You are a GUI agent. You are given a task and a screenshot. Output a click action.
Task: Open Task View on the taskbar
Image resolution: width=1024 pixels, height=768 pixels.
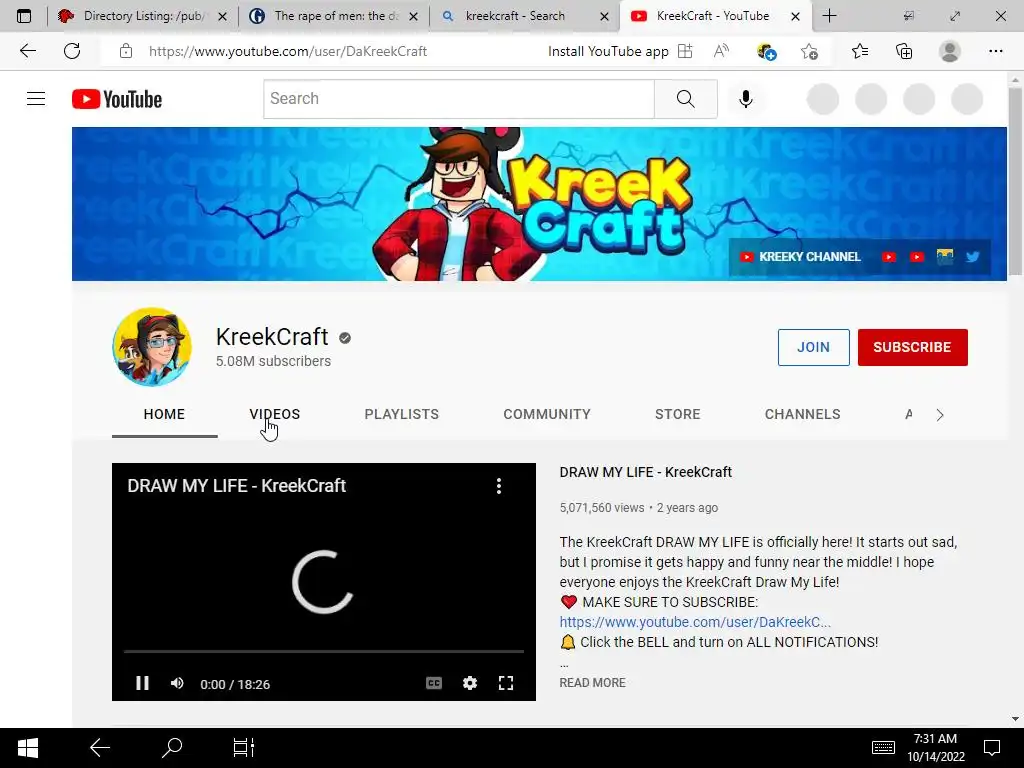244,748
